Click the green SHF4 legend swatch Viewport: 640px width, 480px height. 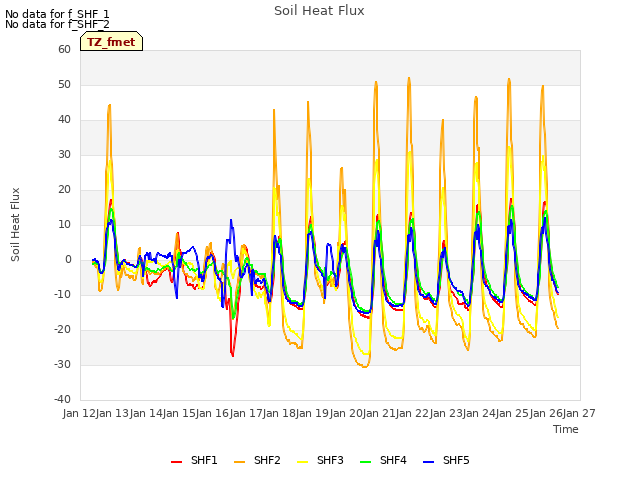pyautogui.click(x=366, y=462)
